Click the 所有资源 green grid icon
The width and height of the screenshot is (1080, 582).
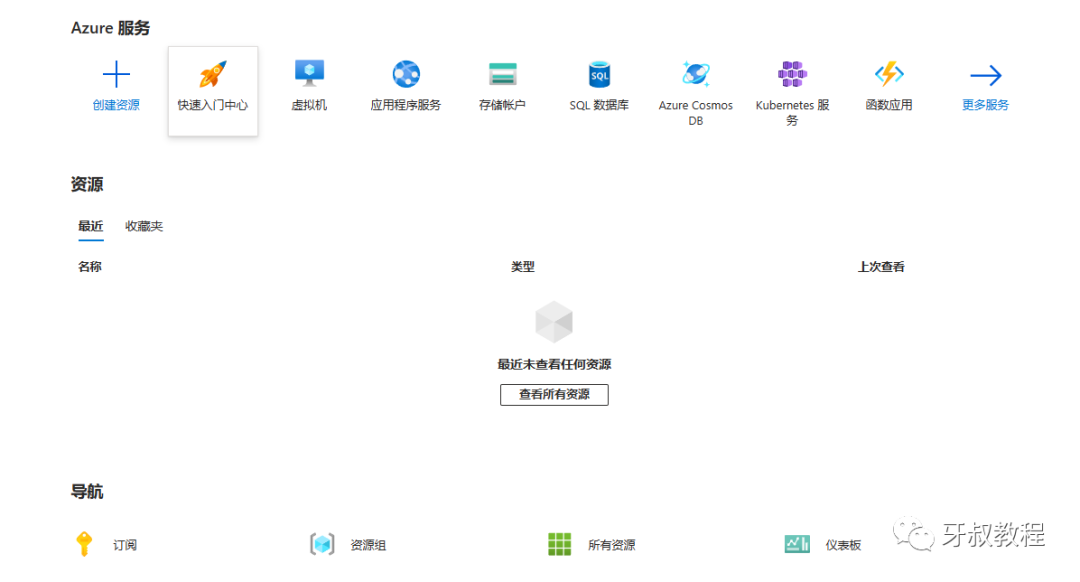pos(559,544)
